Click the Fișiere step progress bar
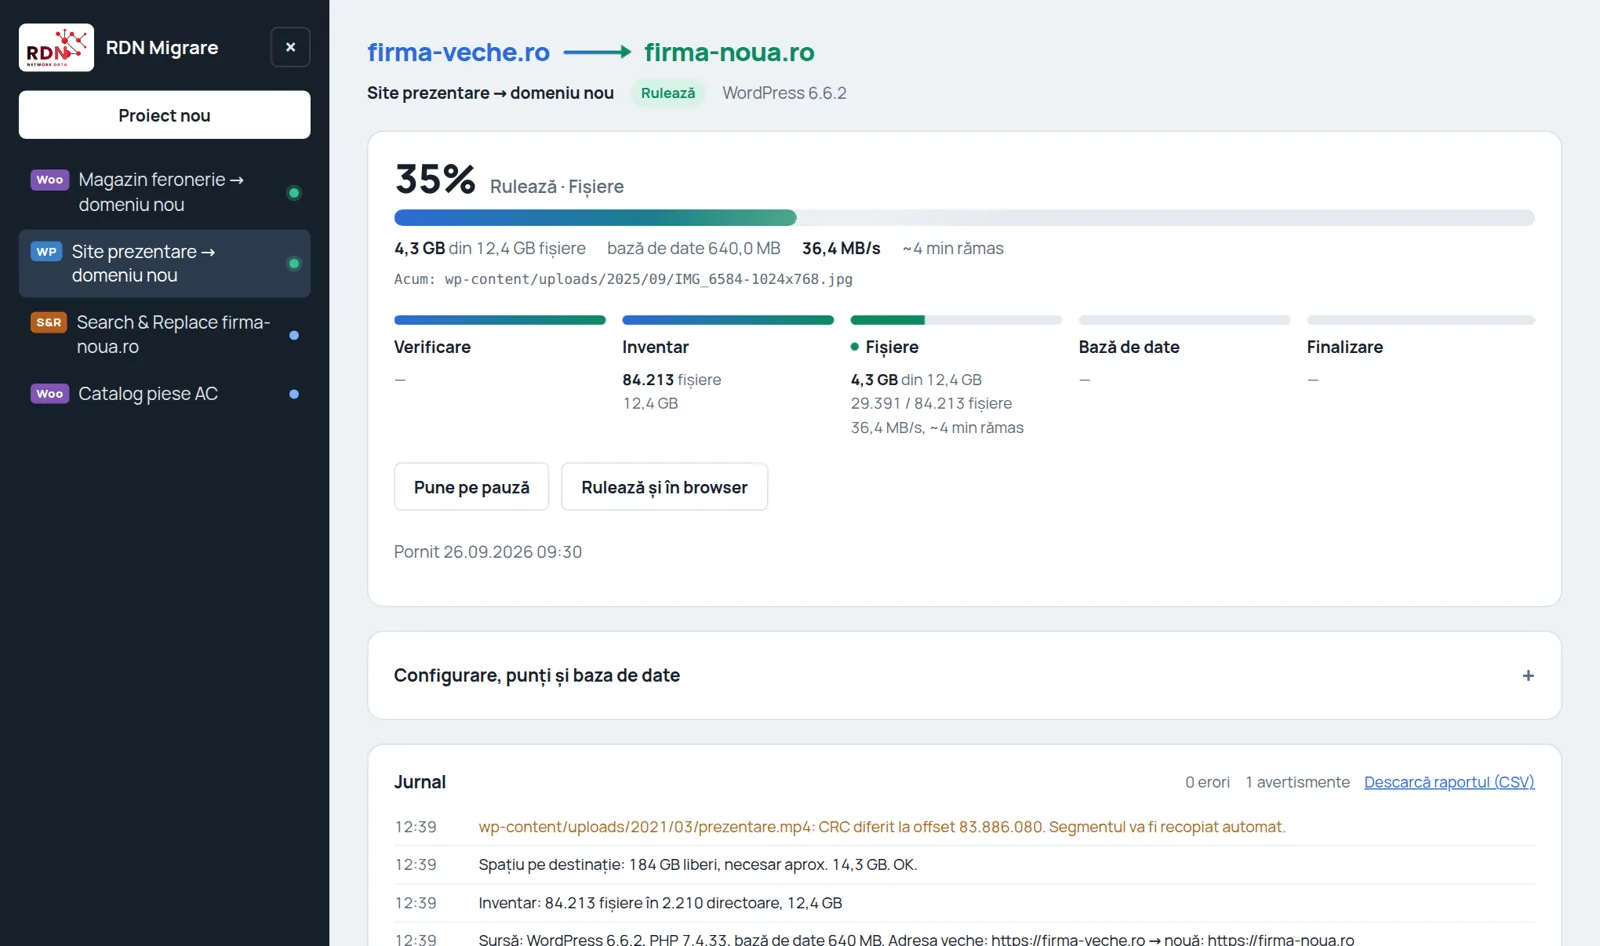Image resolution: width=1600 pixels, height=946 pixels. [956, 320]
